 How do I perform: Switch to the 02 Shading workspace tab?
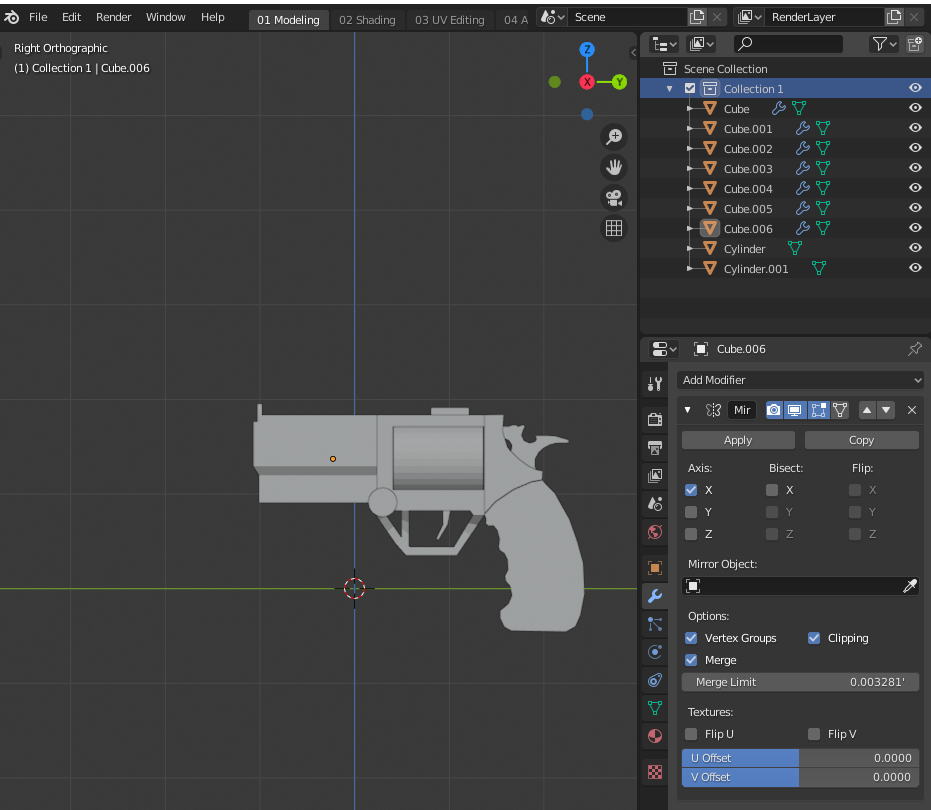367,20
